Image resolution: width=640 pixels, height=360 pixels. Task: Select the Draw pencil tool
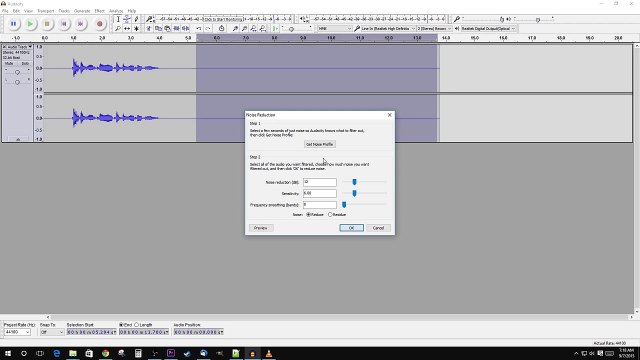coord(136,19)
